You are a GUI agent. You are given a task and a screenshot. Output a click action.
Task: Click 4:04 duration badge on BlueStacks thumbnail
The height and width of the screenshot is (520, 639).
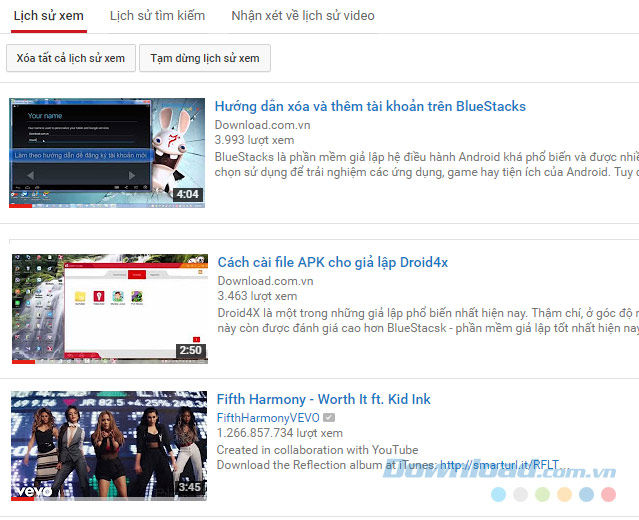pyautogui.click(x=187, y=194)
